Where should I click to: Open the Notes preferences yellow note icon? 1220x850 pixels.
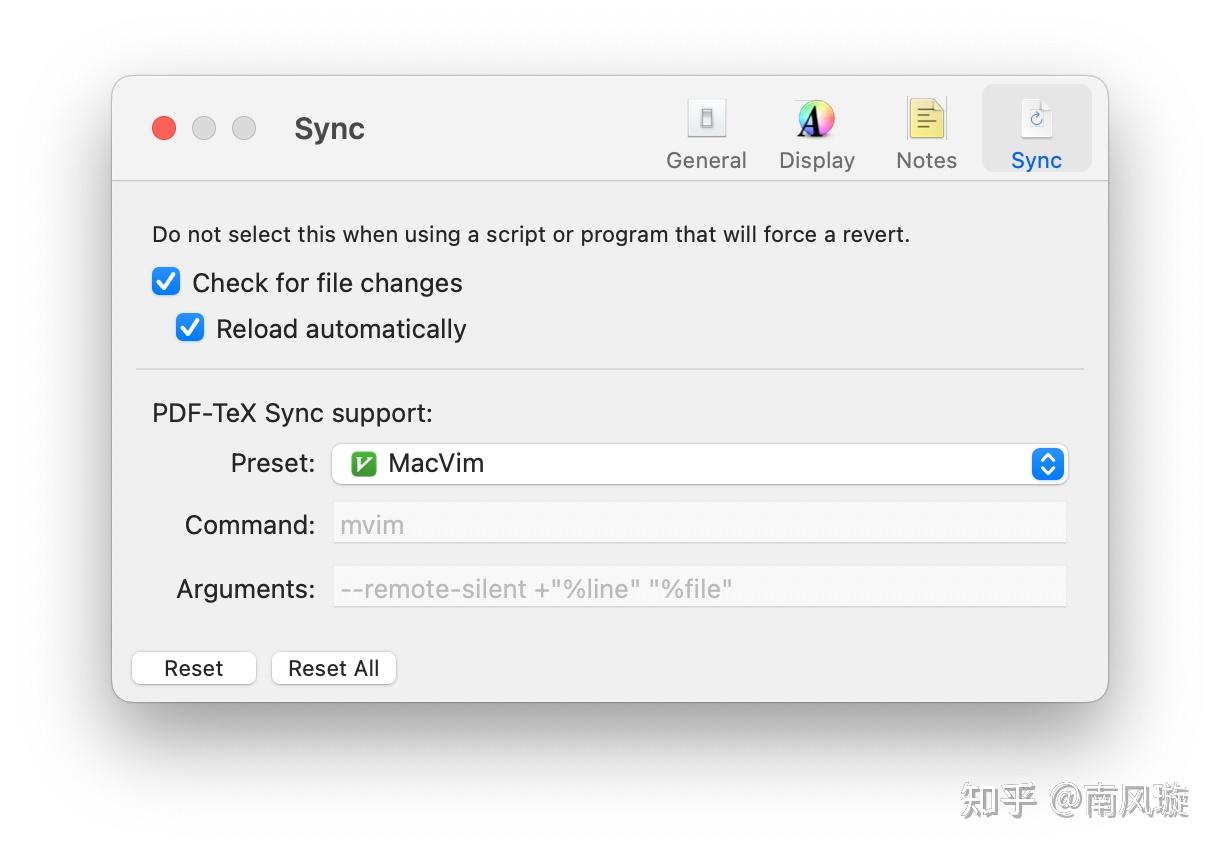pyautogui.click(x=926, y=119)
